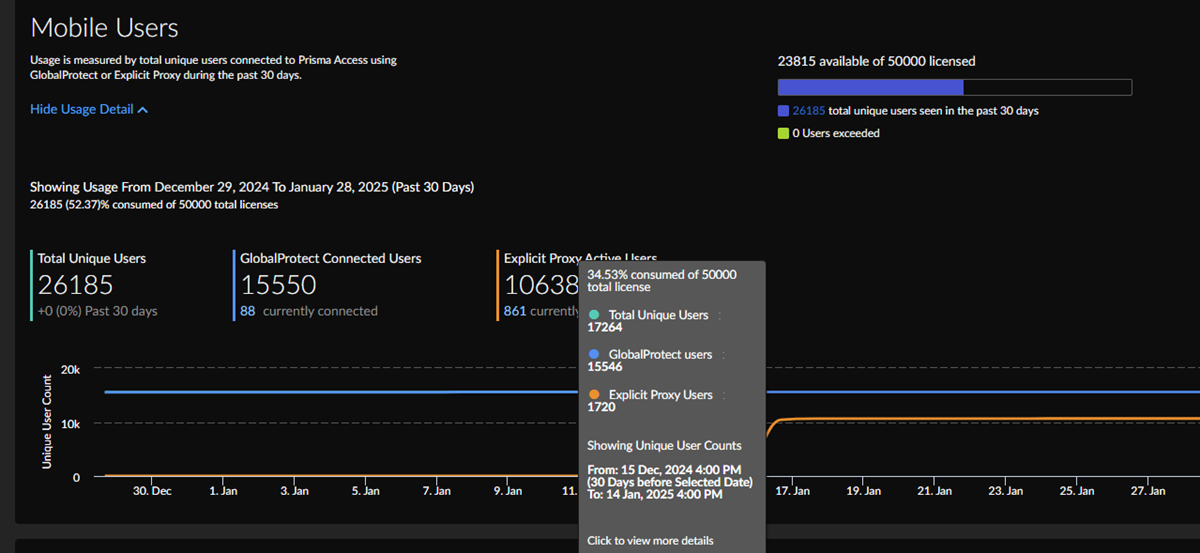
Task: Select the GlobalProtect Connected Users 15550 value
Action: coord(278,285)
